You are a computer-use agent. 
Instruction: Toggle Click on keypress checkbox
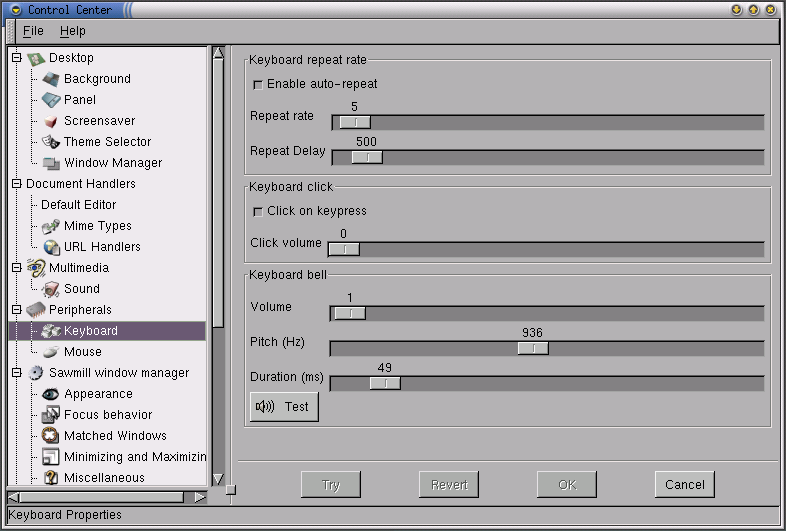click(x=258, y=212)
